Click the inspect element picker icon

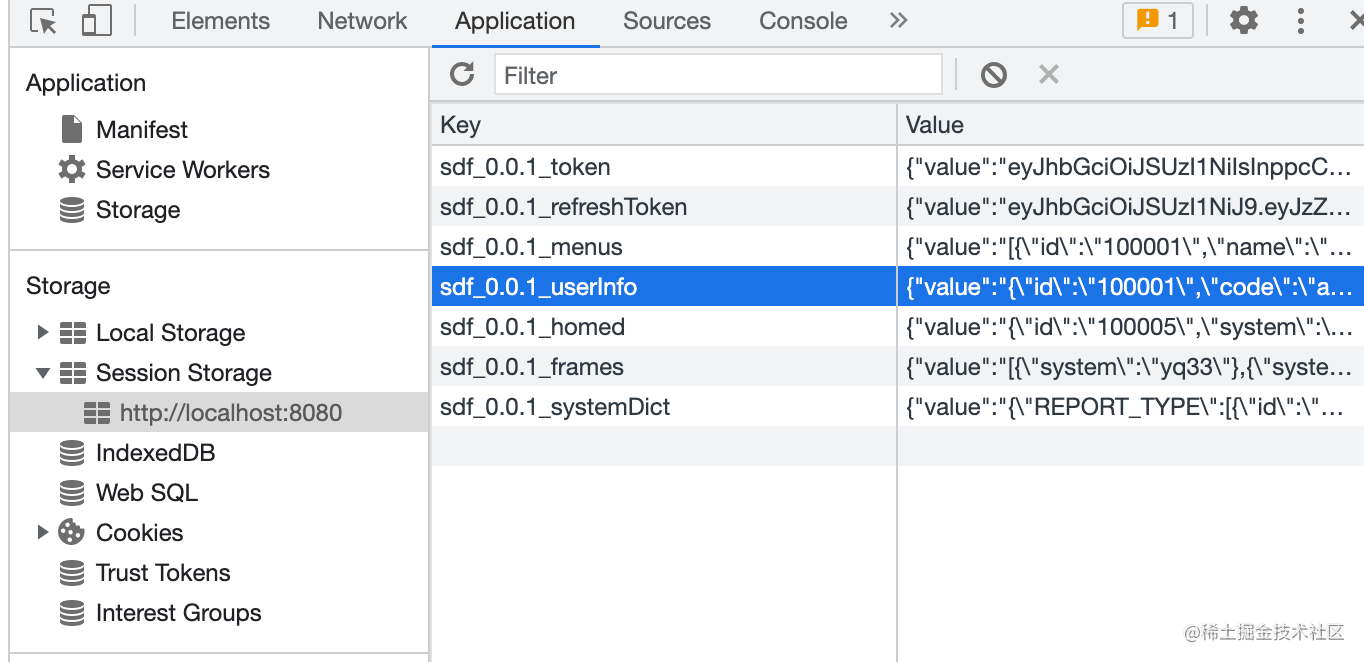[43, 21]
